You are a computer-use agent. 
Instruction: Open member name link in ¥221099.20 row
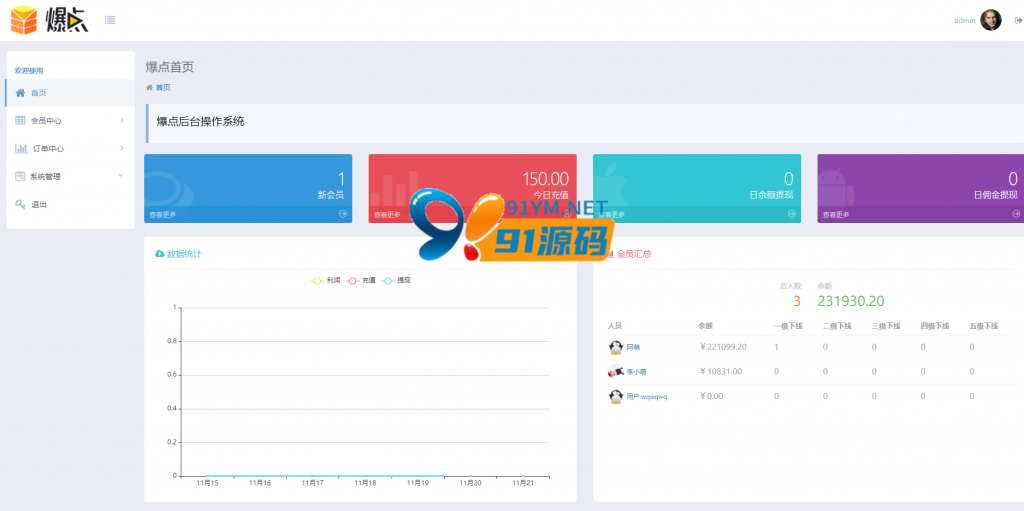point(633,347)
